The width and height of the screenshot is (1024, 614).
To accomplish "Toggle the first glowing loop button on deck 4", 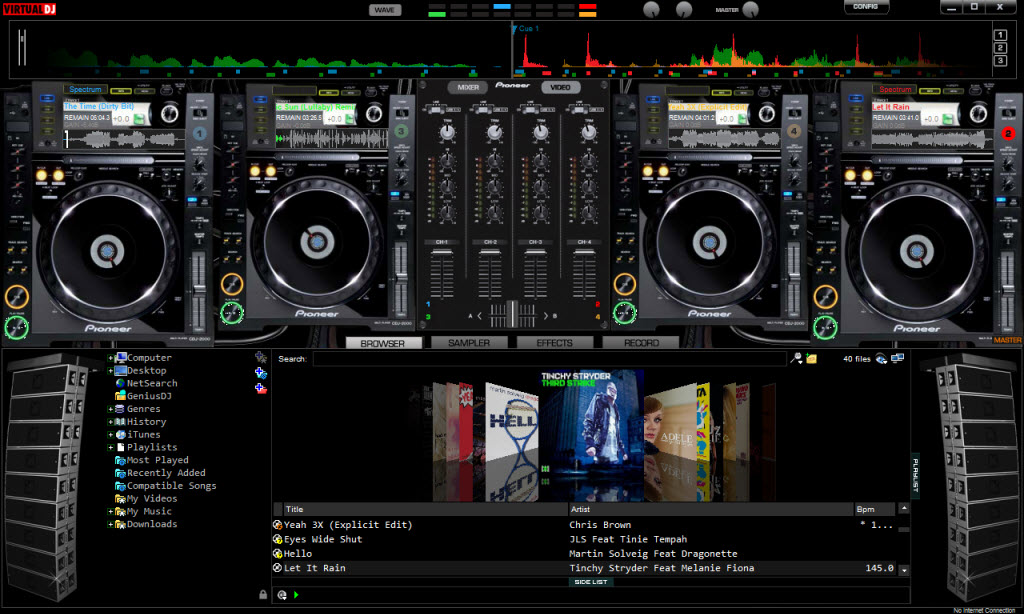I will click(647, 172).
